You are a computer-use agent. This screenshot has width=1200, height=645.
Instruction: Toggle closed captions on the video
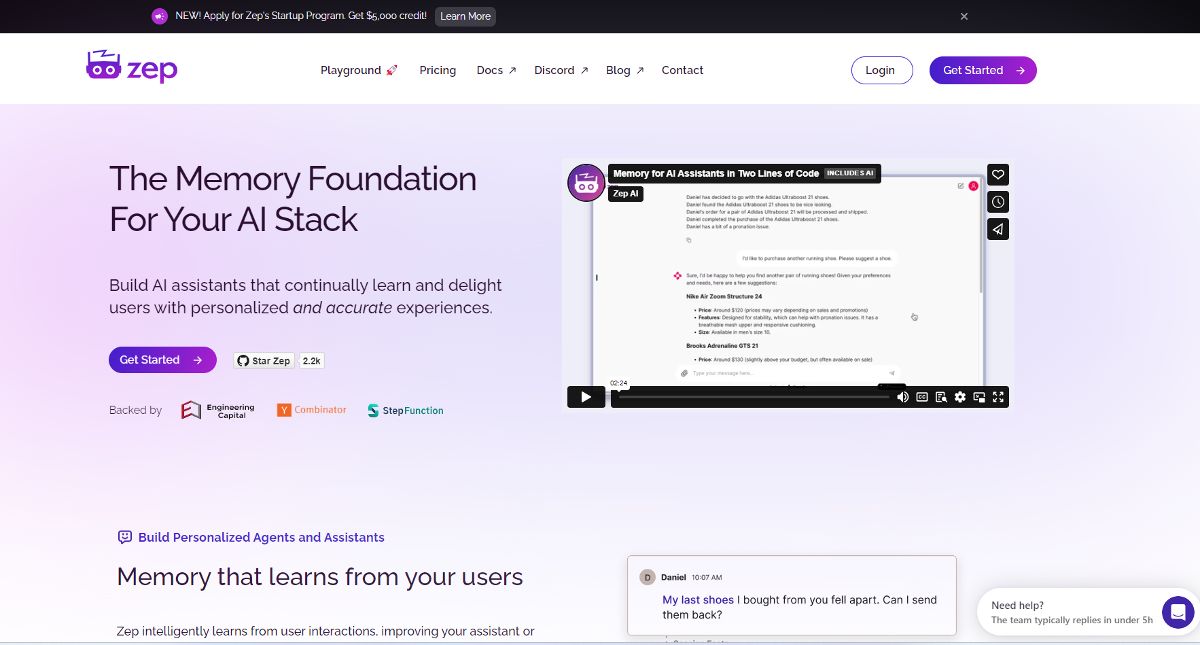coord(922,397)
